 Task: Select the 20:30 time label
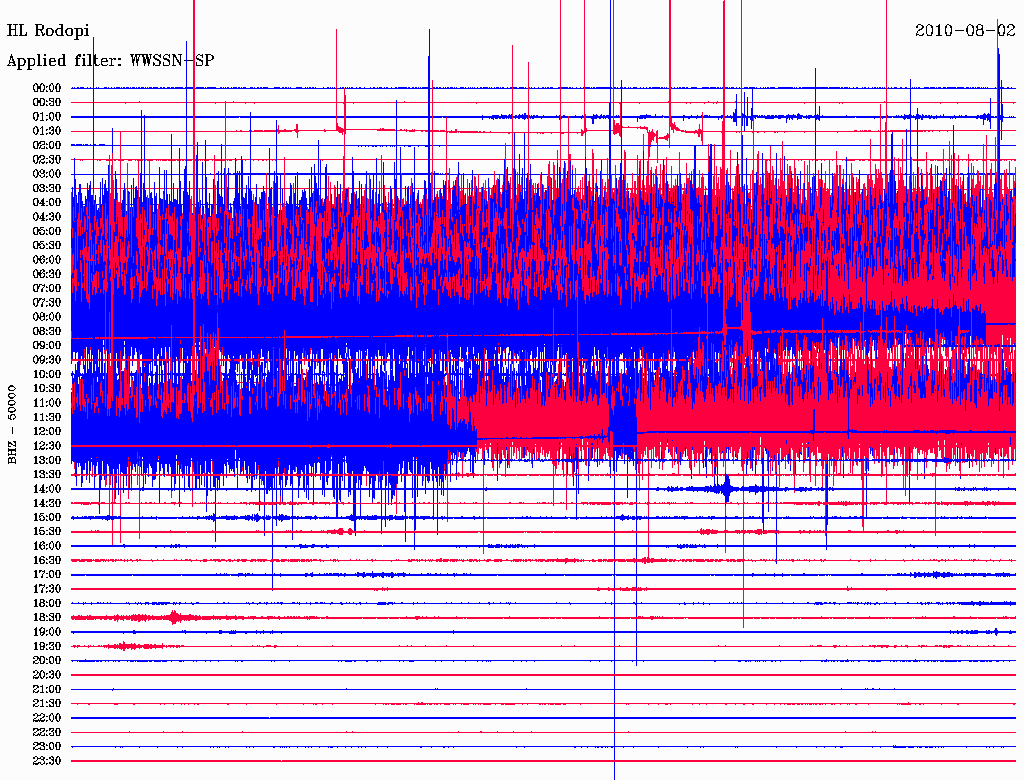pyautogui.click(x=47, y=675)
